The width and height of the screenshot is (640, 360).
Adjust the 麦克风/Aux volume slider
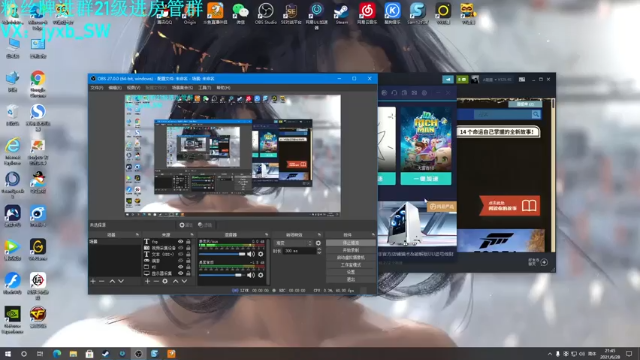tap(222, 254)
